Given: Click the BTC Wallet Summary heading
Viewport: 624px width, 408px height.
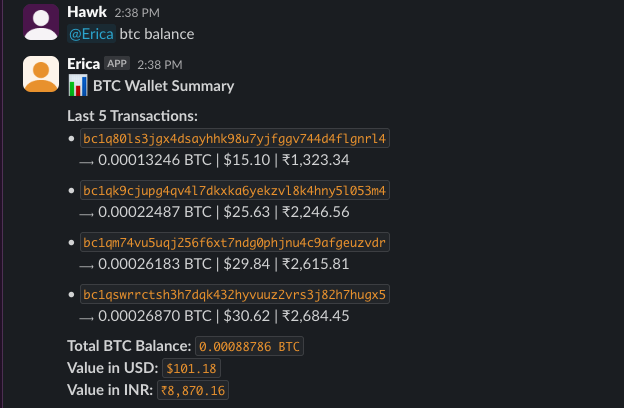Looking at the screenshot, I should (x=163, y=86).
